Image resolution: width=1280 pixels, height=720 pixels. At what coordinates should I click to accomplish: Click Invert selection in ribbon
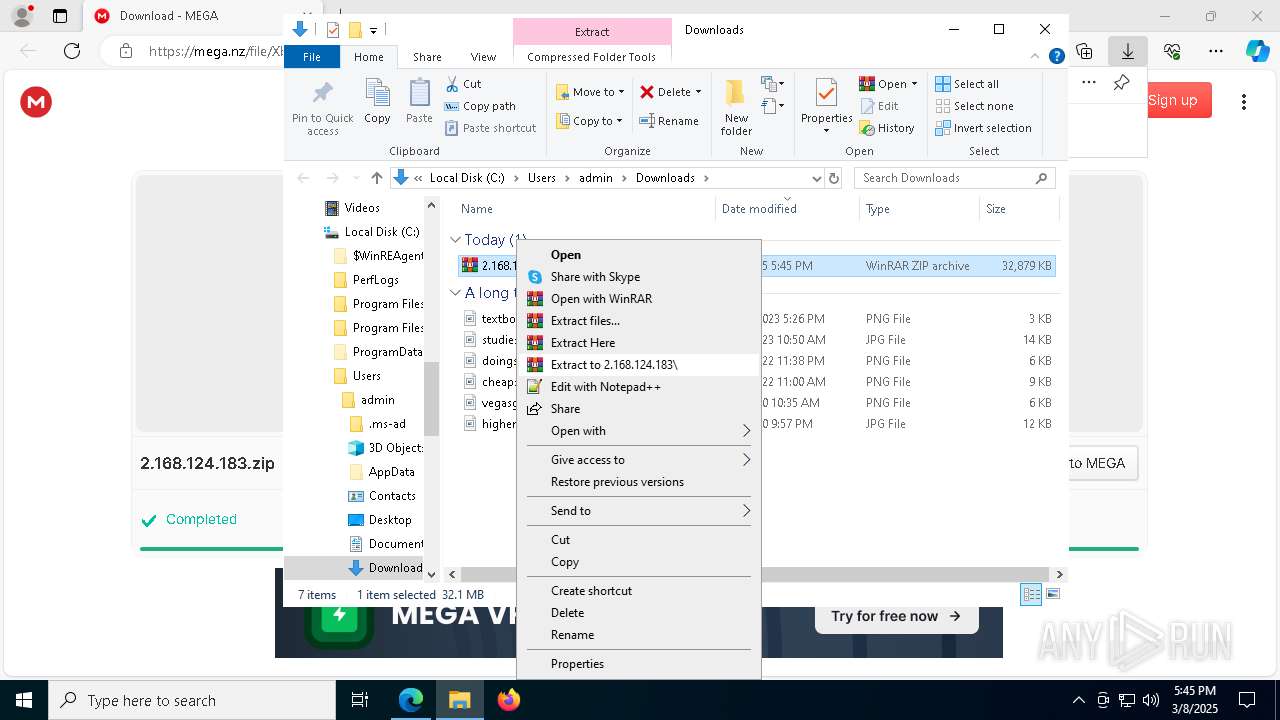pyautogui.click(x=983, y=128)
